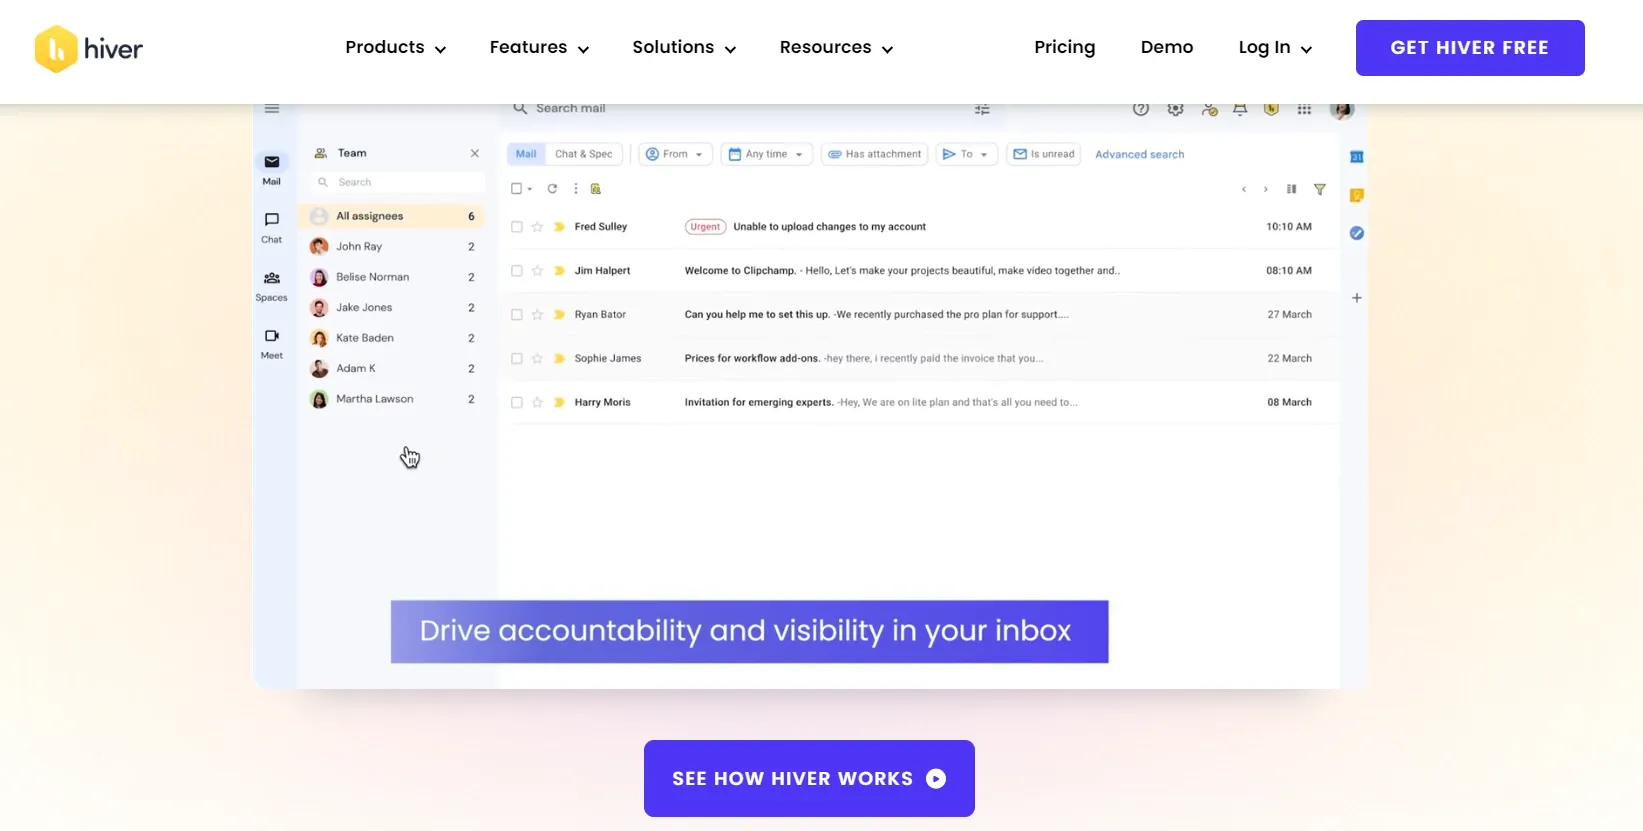Apply the Has attachment filter chip
This screenshot has height=831, width=1643.
[x=875, y=154]
